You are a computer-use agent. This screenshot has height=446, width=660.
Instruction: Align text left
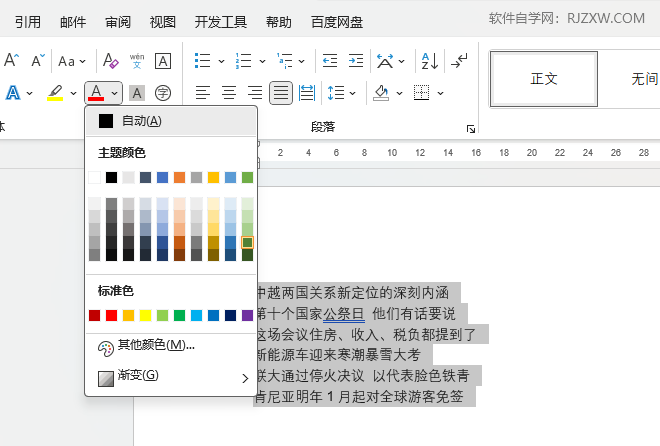(x=203, y=93)
